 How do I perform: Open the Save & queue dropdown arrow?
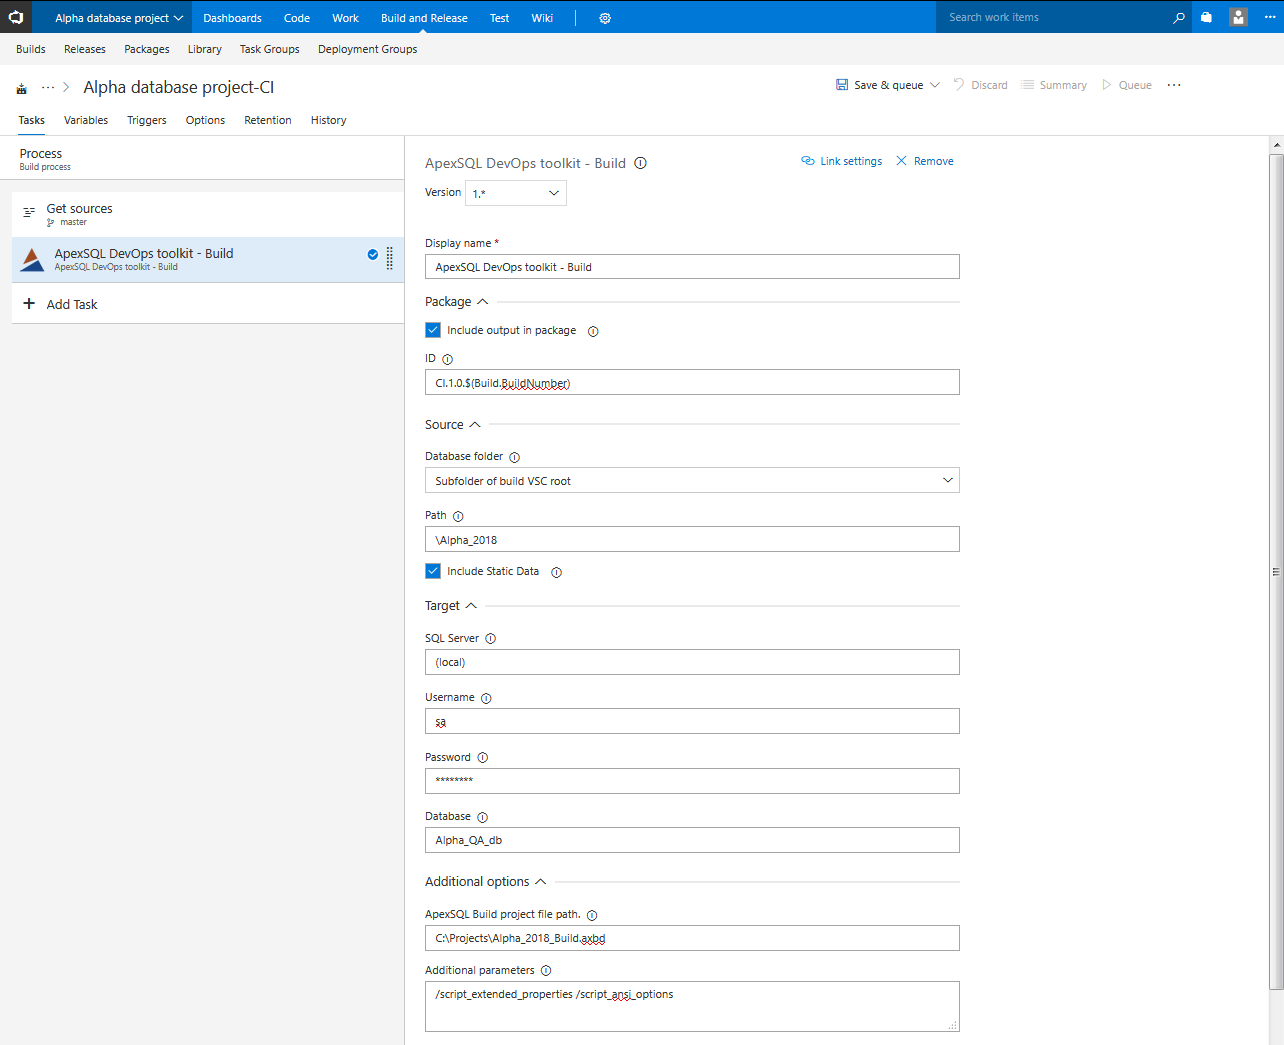[935, 85]
